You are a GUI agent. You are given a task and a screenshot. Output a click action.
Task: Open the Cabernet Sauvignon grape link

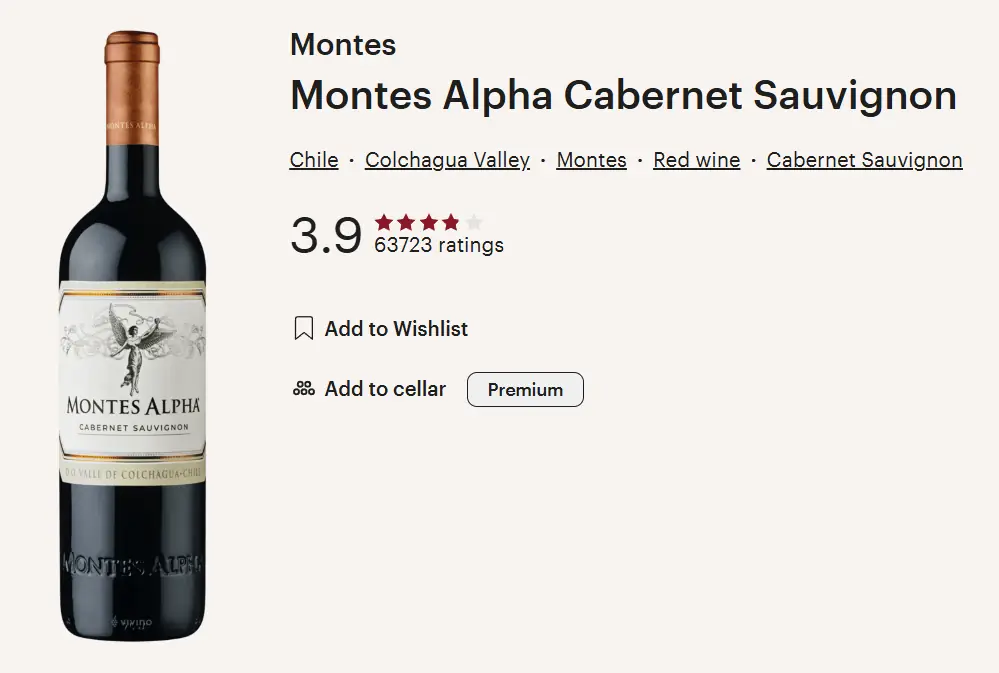coord(864,160)
